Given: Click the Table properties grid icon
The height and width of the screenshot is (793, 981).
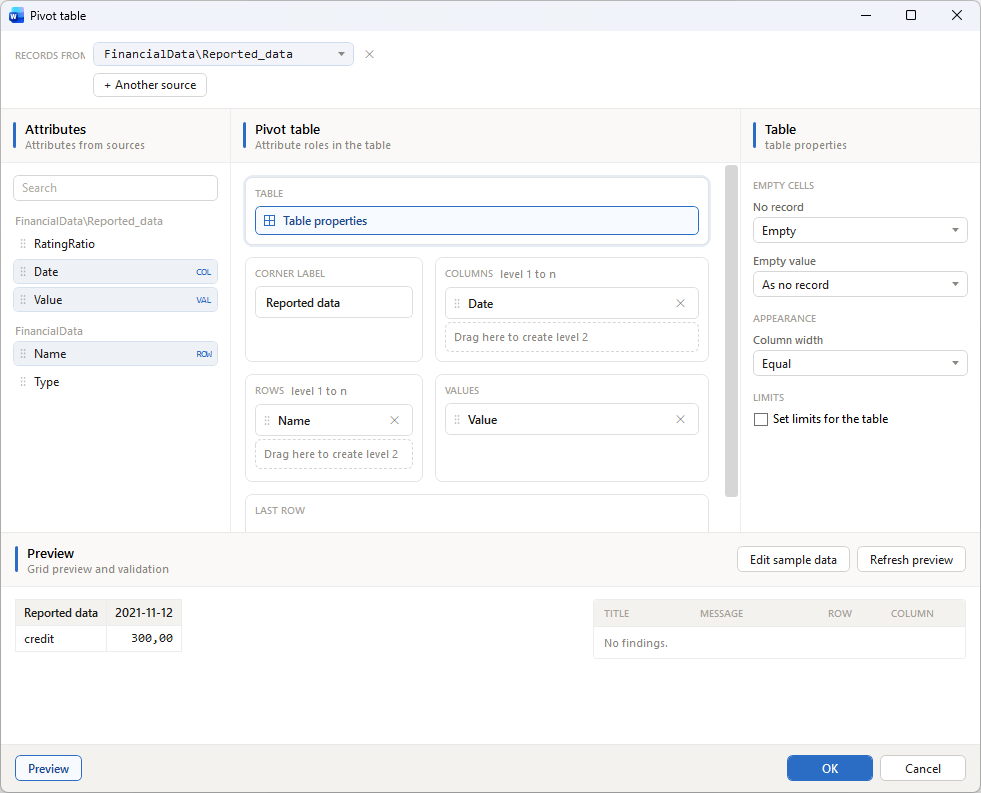Looking at the screenshot, I should pyautogui.click(x=270, y=221).
